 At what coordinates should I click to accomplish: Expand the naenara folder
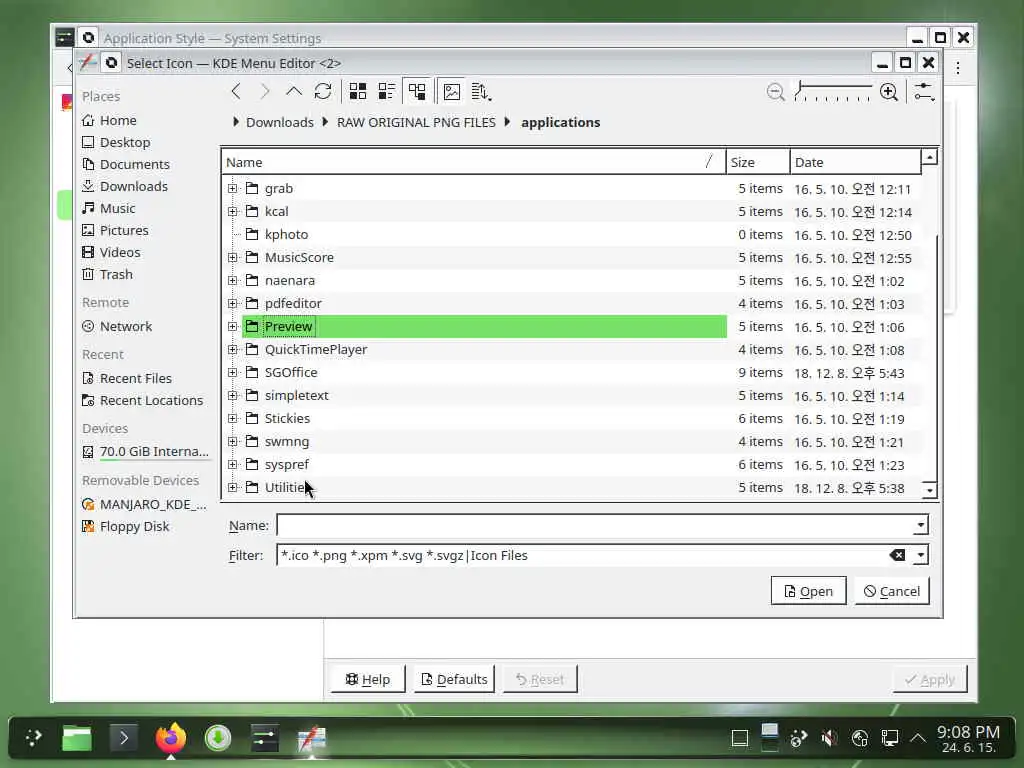click(232, 281)
